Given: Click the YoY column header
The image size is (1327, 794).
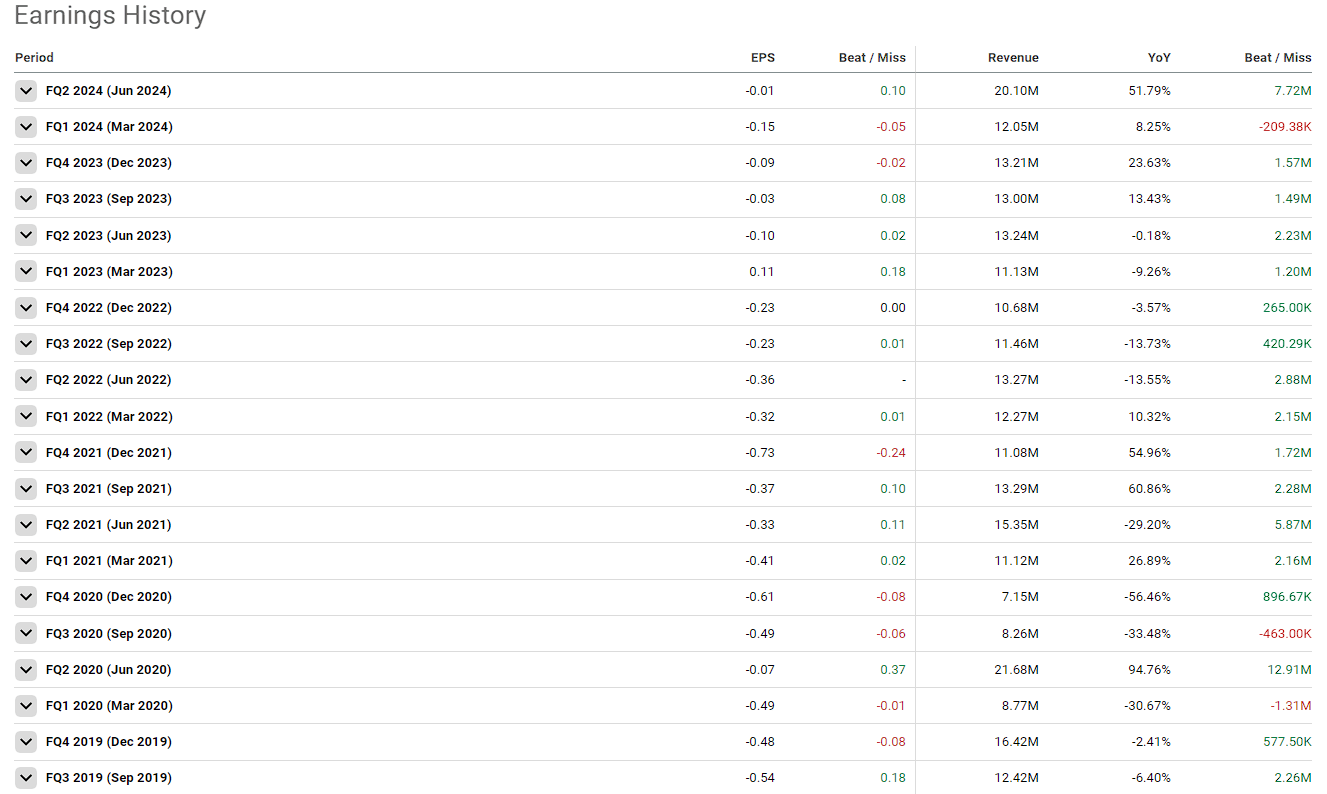Looking at the screenshot, I should [1158, 58].
